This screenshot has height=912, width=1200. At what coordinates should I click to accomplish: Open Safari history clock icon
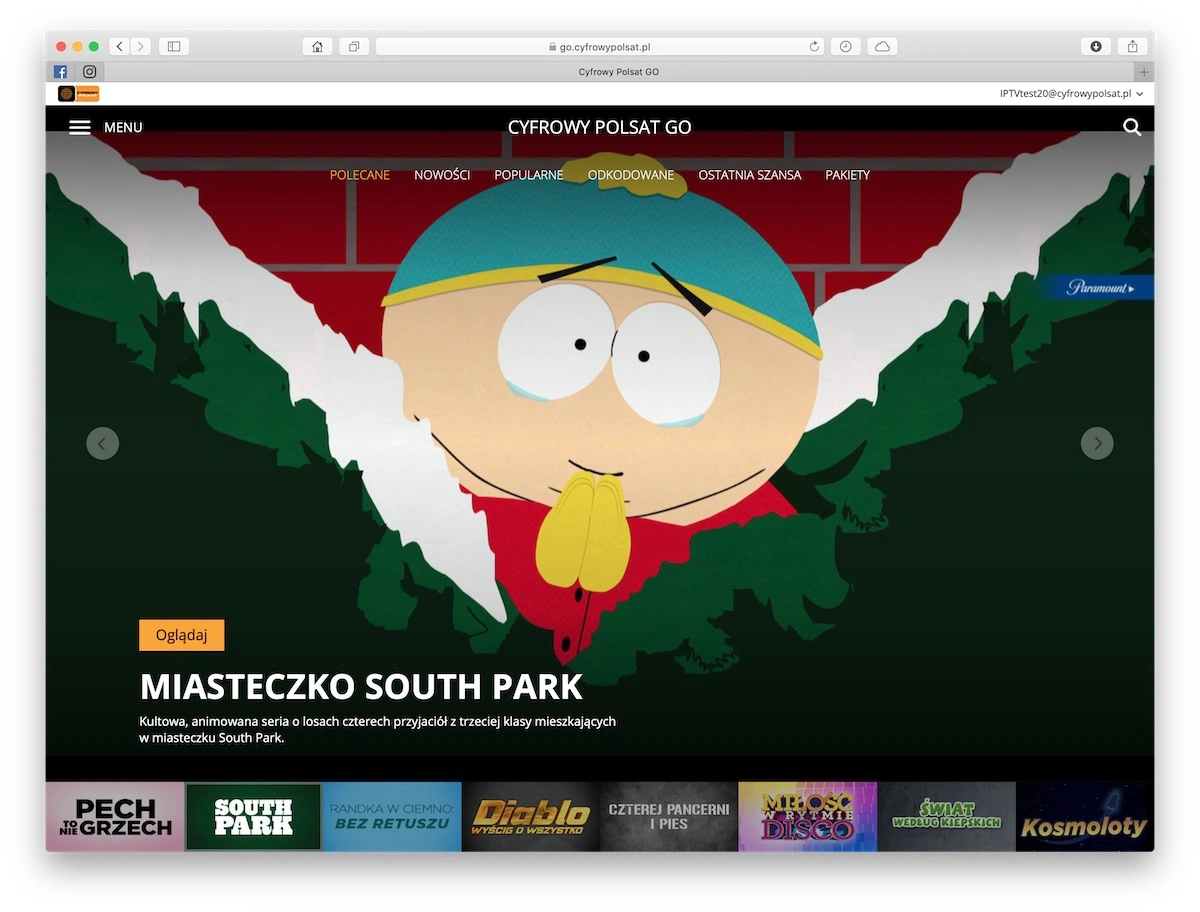845,46
